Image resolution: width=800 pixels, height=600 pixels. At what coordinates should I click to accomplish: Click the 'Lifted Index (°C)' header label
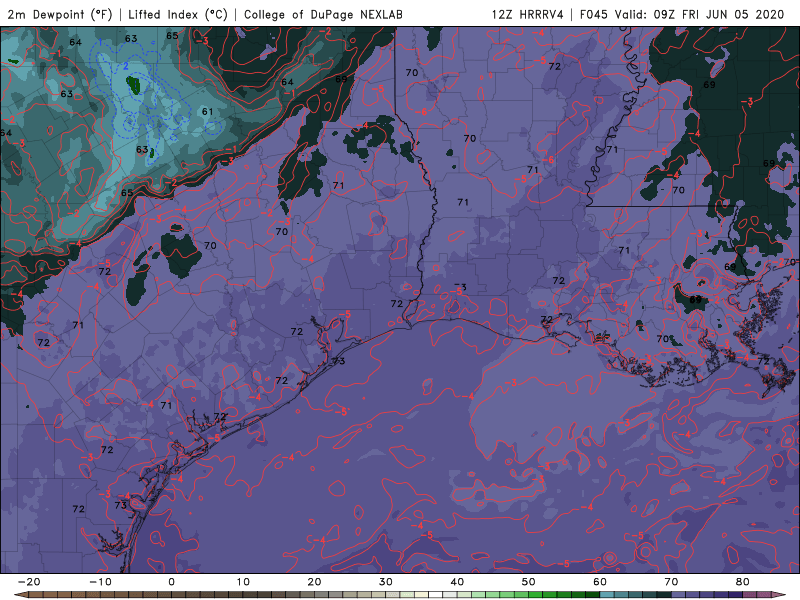pos(178,14)
